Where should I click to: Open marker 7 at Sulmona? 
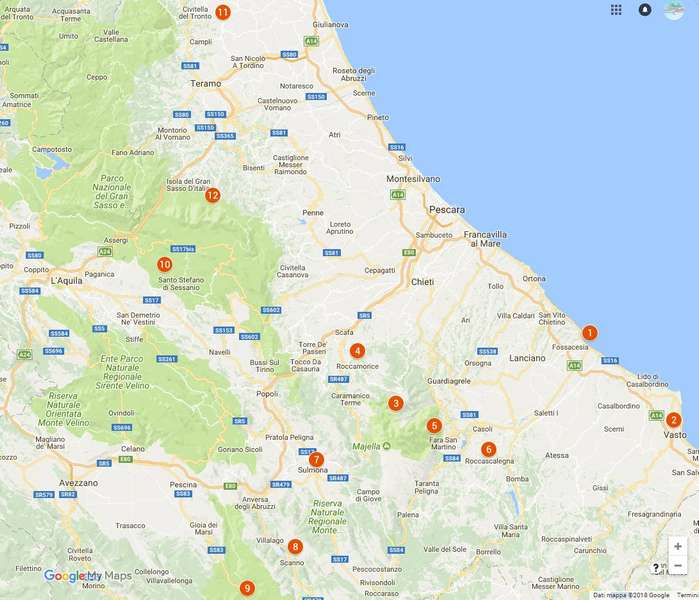tap(316, 460)
